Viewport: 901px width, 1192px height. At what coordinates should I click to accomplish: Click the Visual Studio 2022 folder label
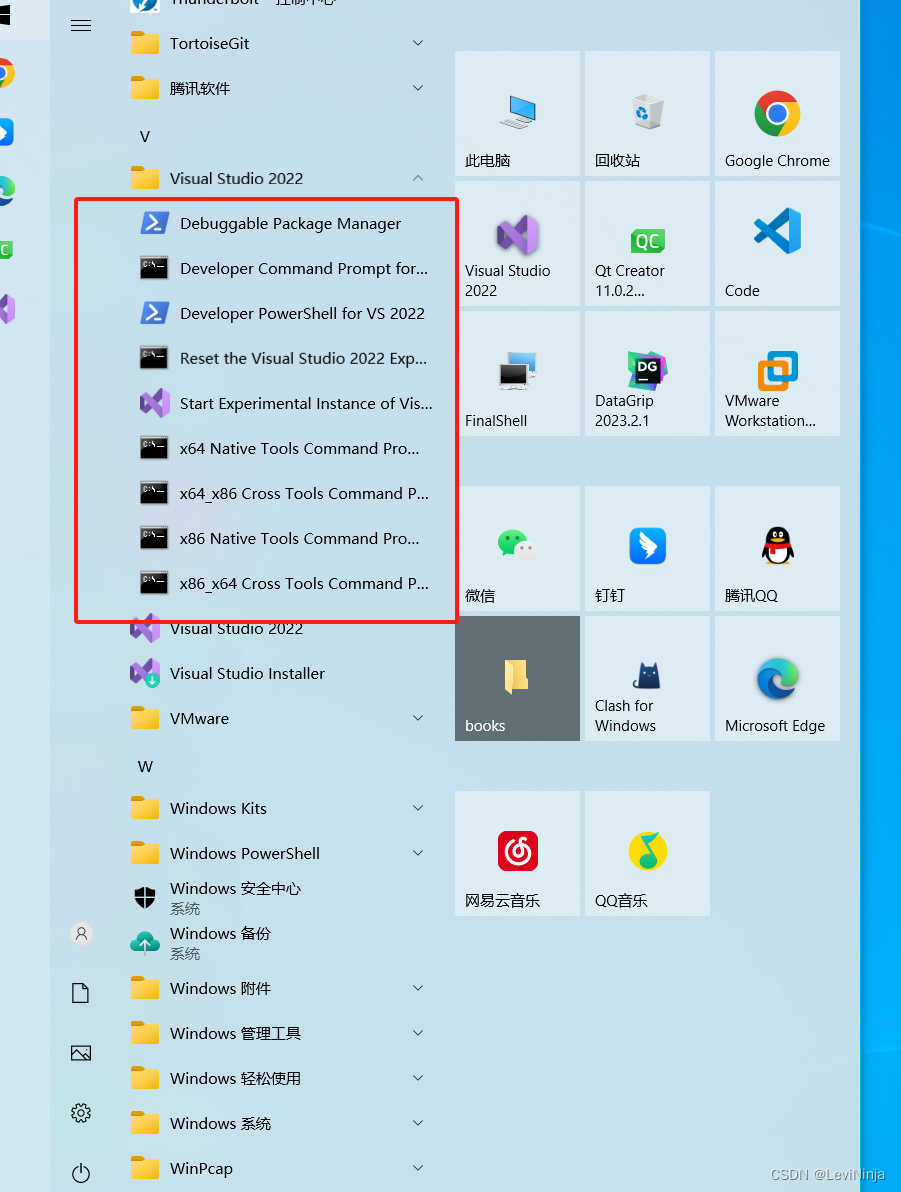pyautogui.click(x=236, y=179)
